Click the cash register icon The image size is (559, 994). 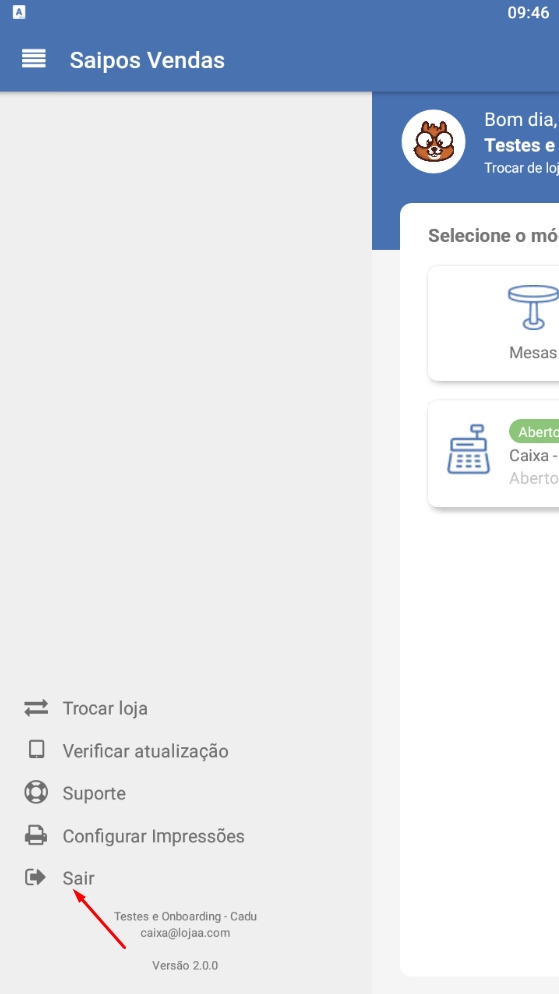tap(469, 449)
